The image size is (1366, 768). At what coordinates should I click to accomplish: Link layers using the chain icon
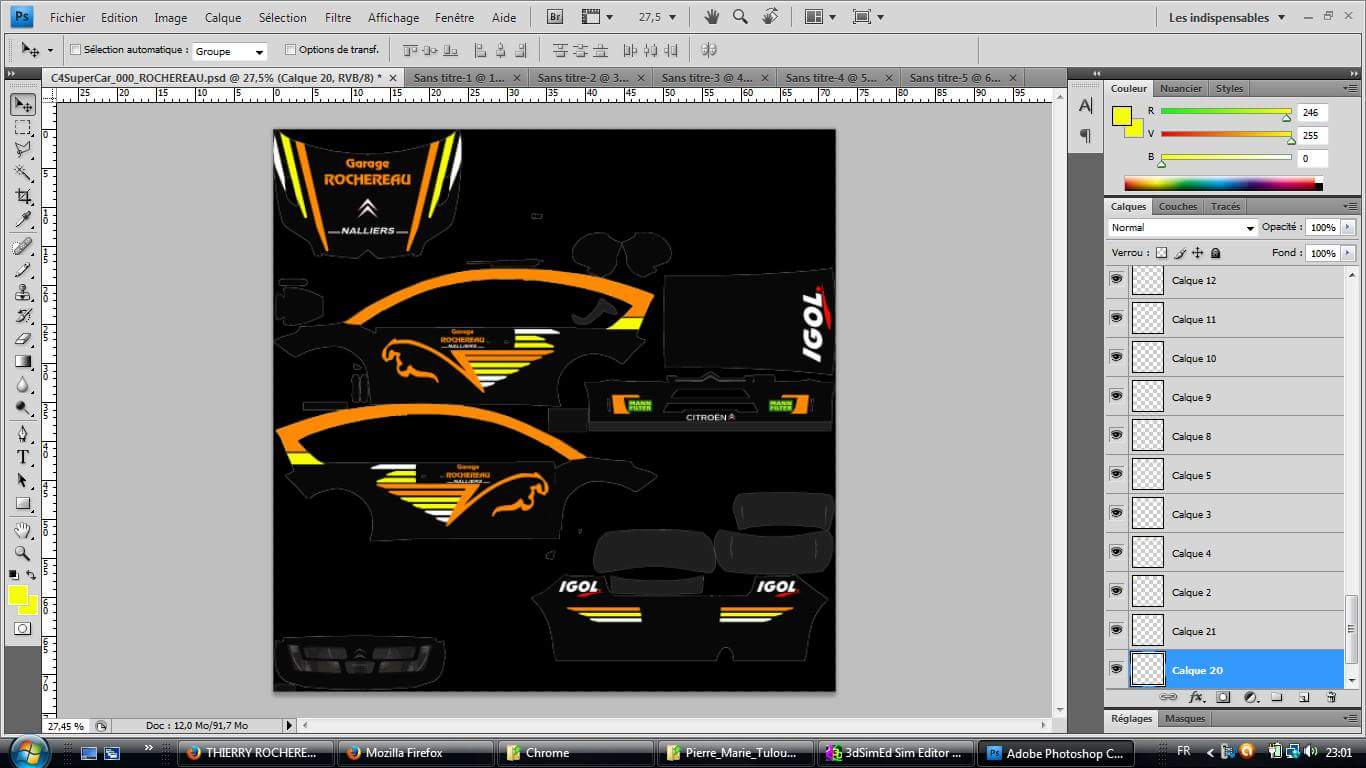pyautogui.click(x=1168, y=697)
